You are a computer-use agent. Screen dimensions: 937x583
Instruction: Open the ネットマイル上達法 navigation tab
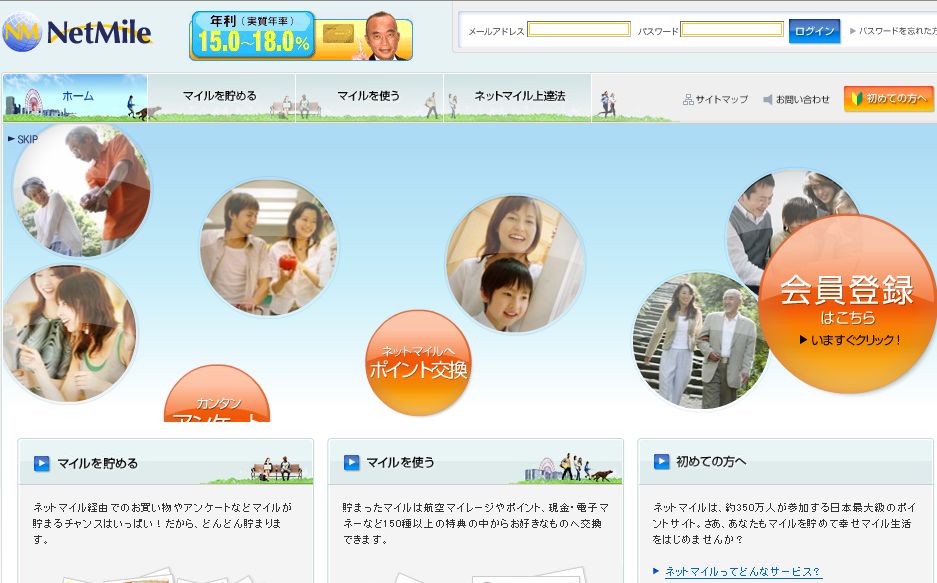coord(518,98)
